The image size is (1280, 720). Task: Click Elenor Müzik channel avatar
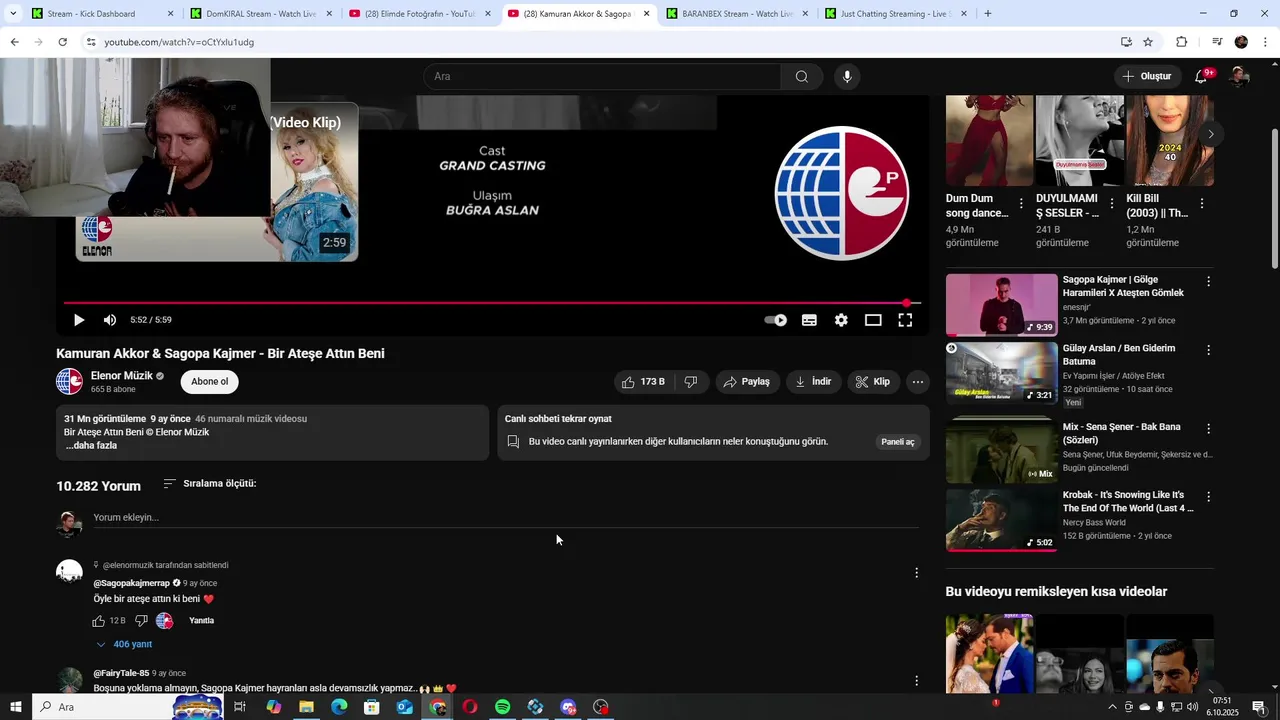click(69, 382)
